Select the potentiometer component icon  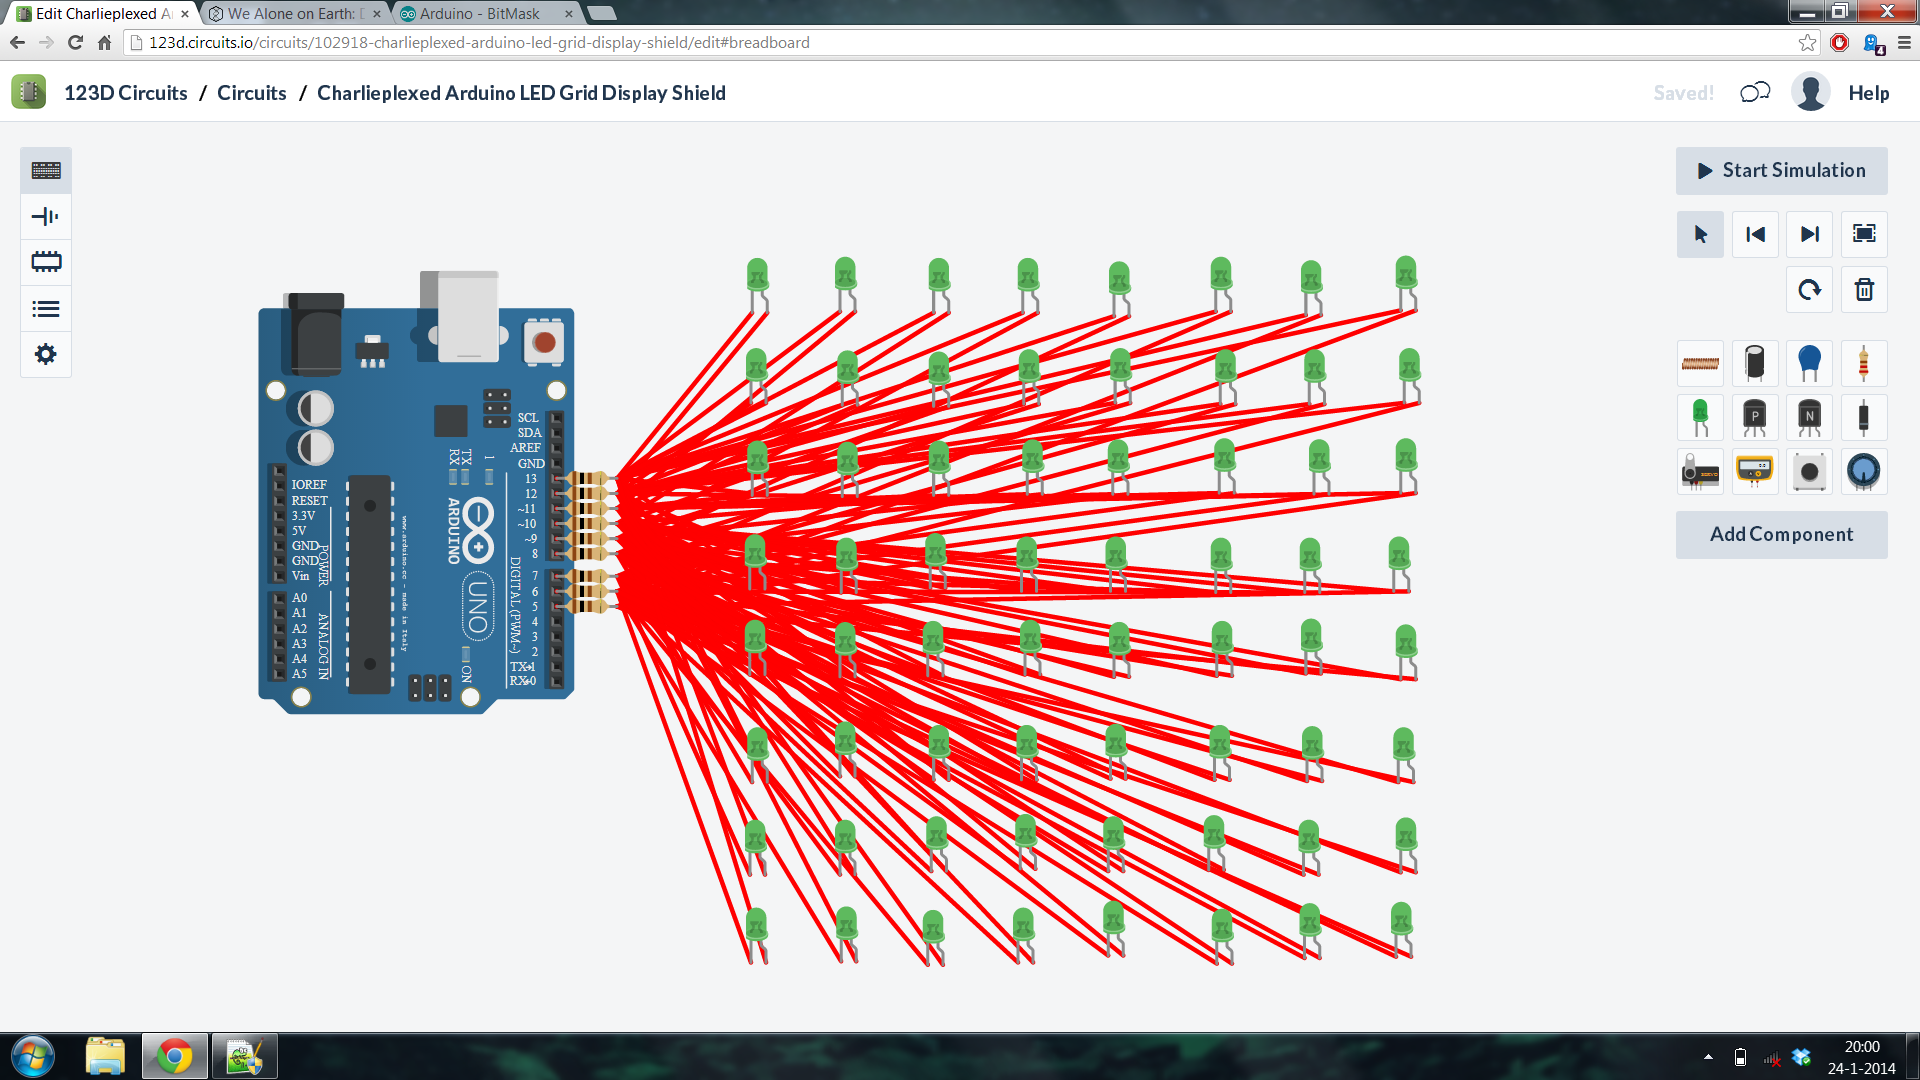click(x=1867, y=471)
